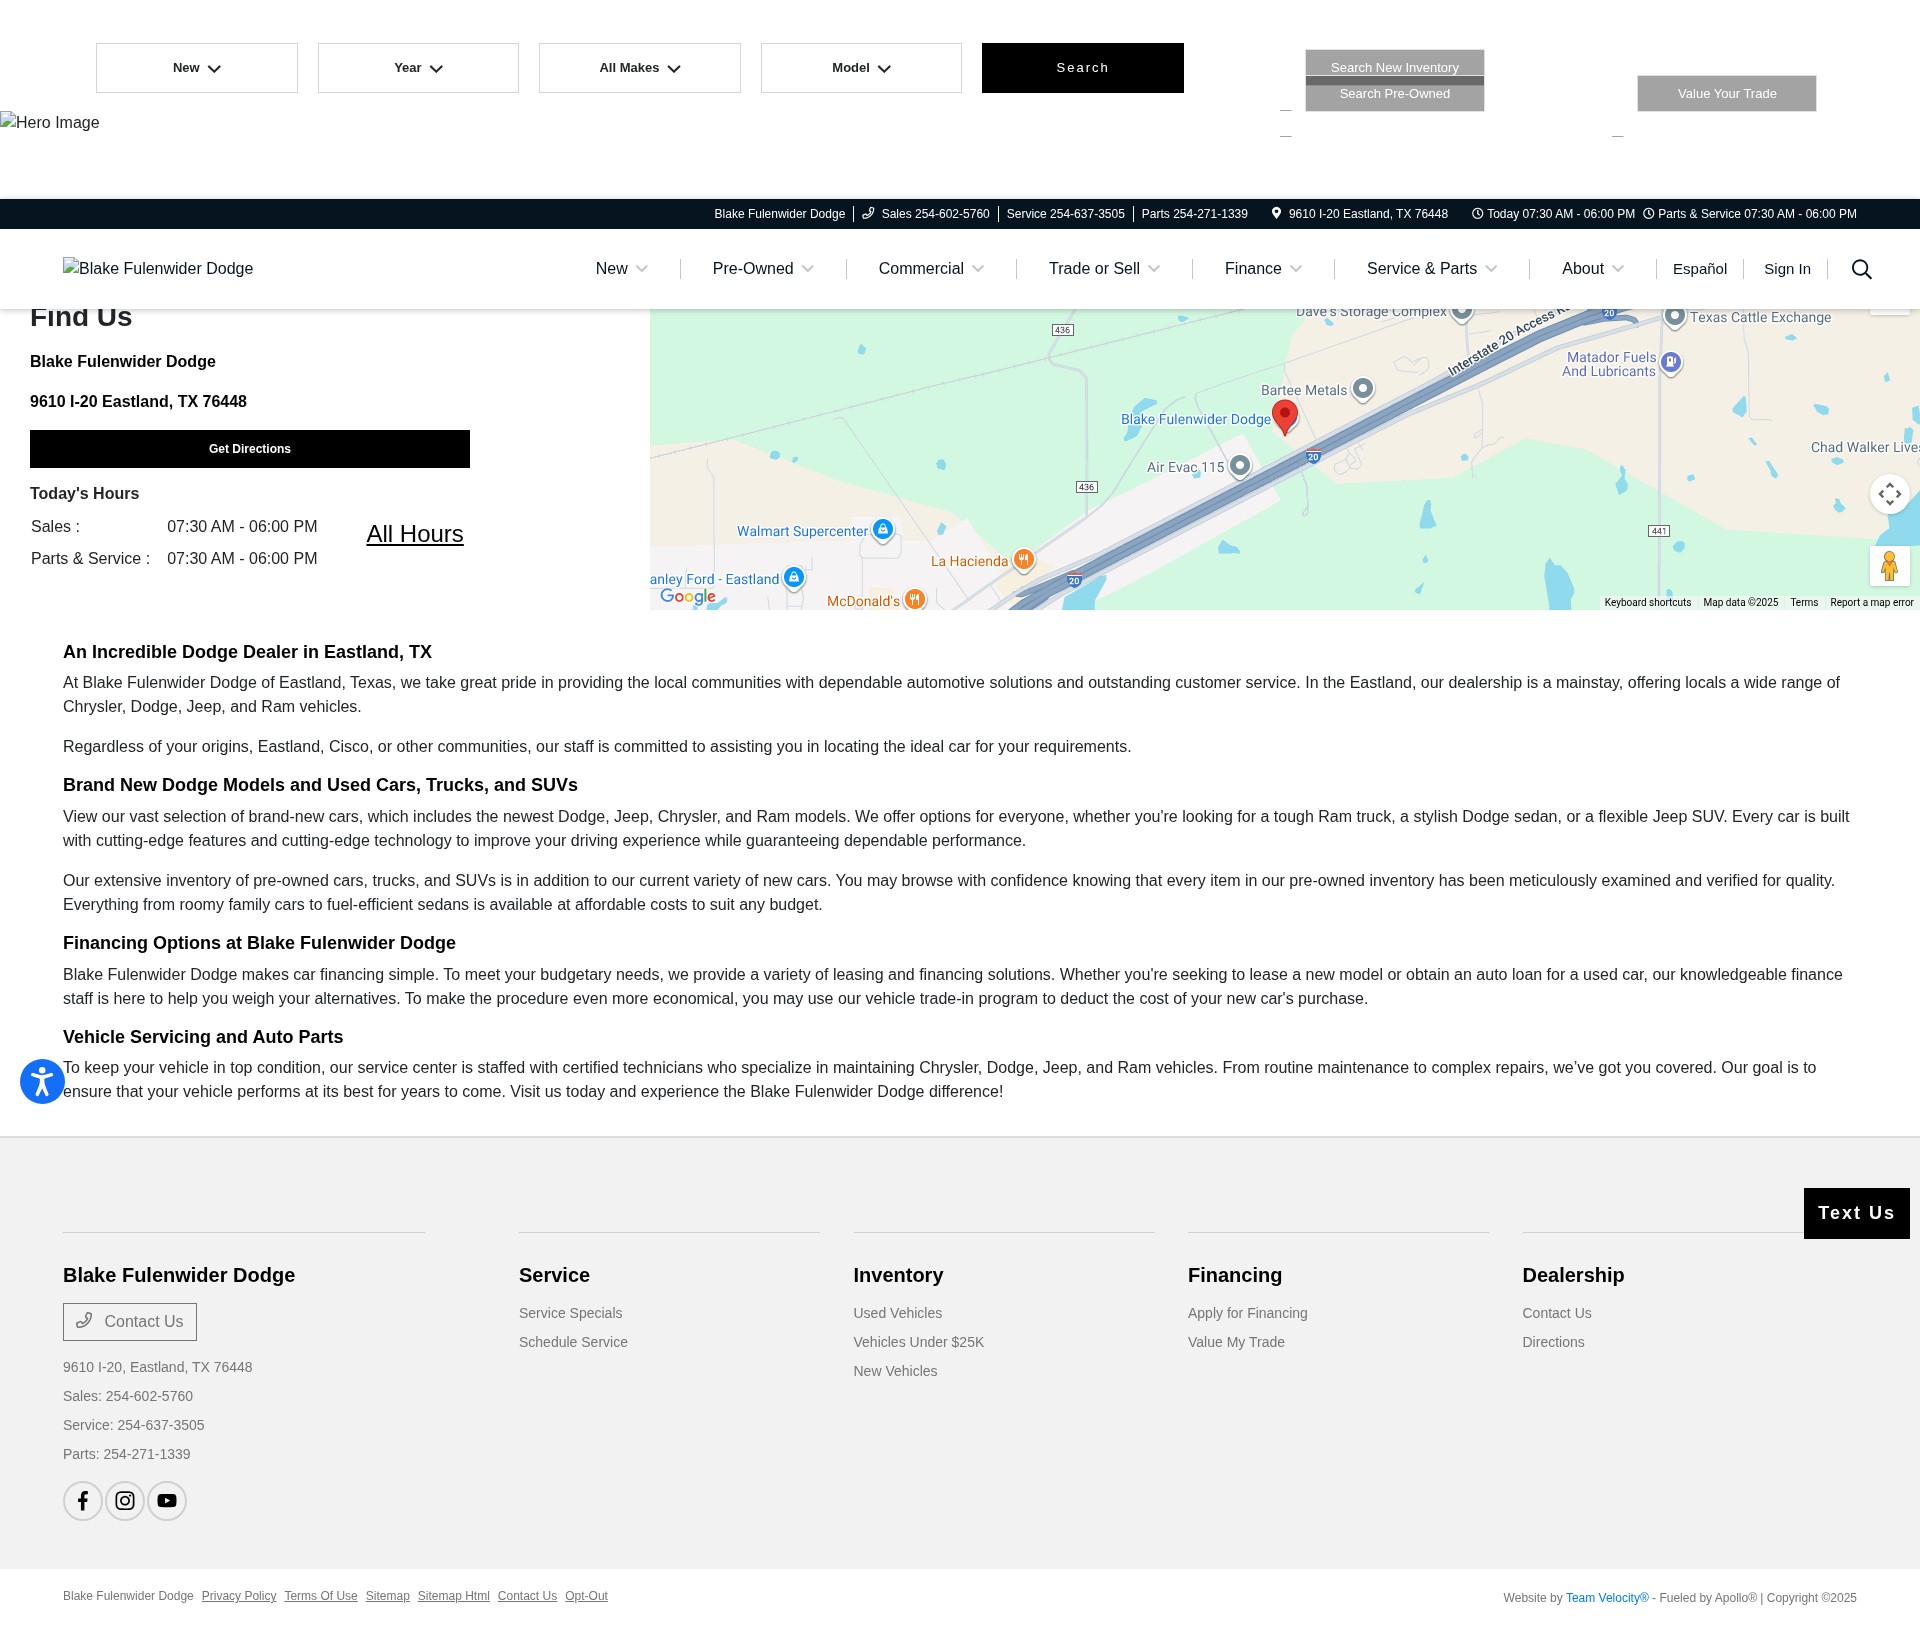Screen dimensions: 1920x1647
Task: Open Vehicles Under $25K footer link
Action: pos(918,1342)
